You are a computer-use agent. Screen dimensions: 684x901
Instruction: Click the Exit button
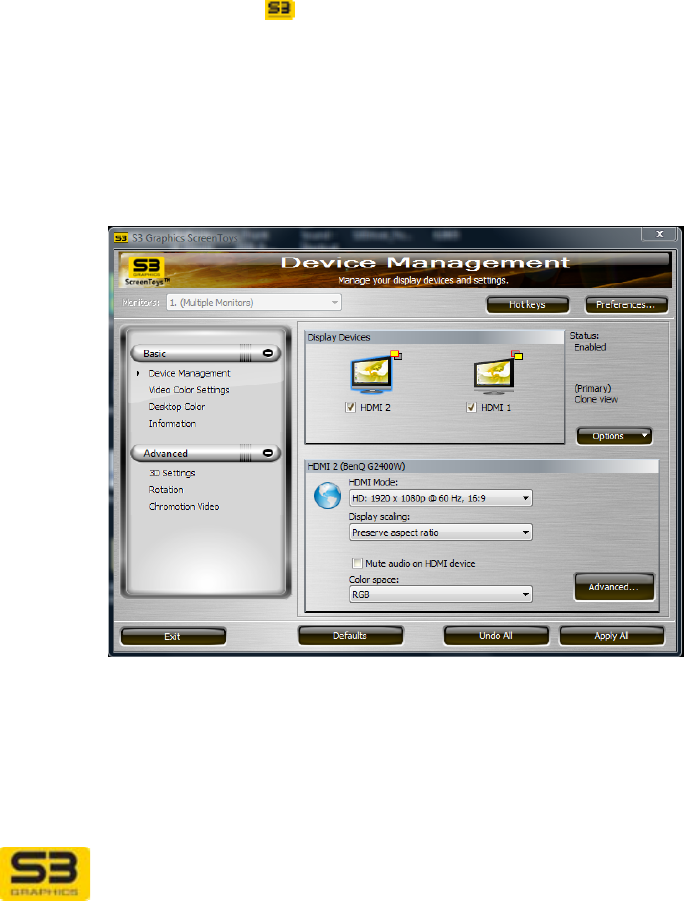172,636
